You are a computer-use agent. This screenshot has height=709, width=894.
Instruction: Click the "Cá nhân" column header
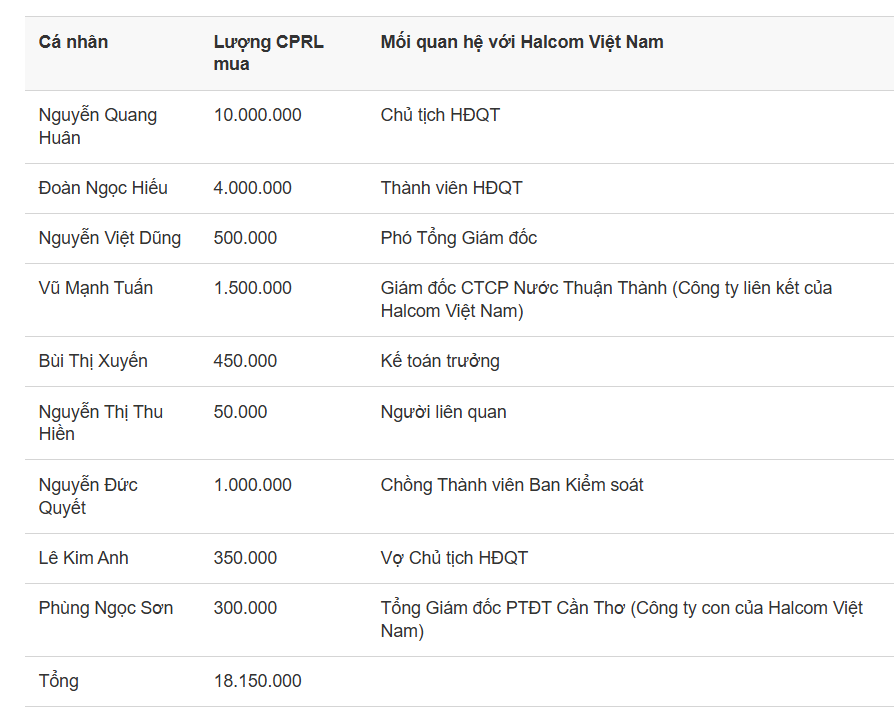coord(73,42)
